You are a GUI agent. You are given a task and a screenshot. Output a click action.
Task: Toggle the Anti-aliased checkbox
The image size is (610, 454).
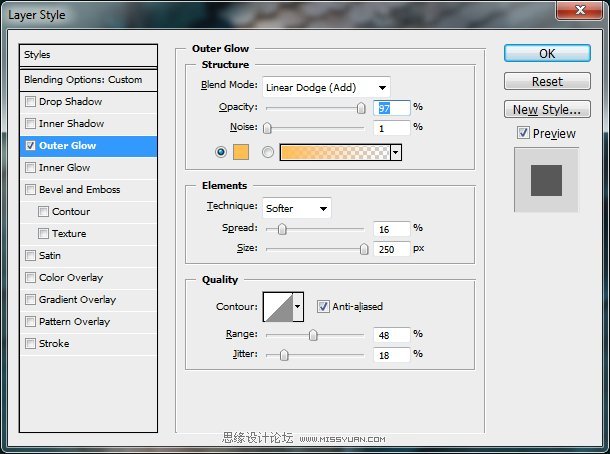[x=323, y=307]
